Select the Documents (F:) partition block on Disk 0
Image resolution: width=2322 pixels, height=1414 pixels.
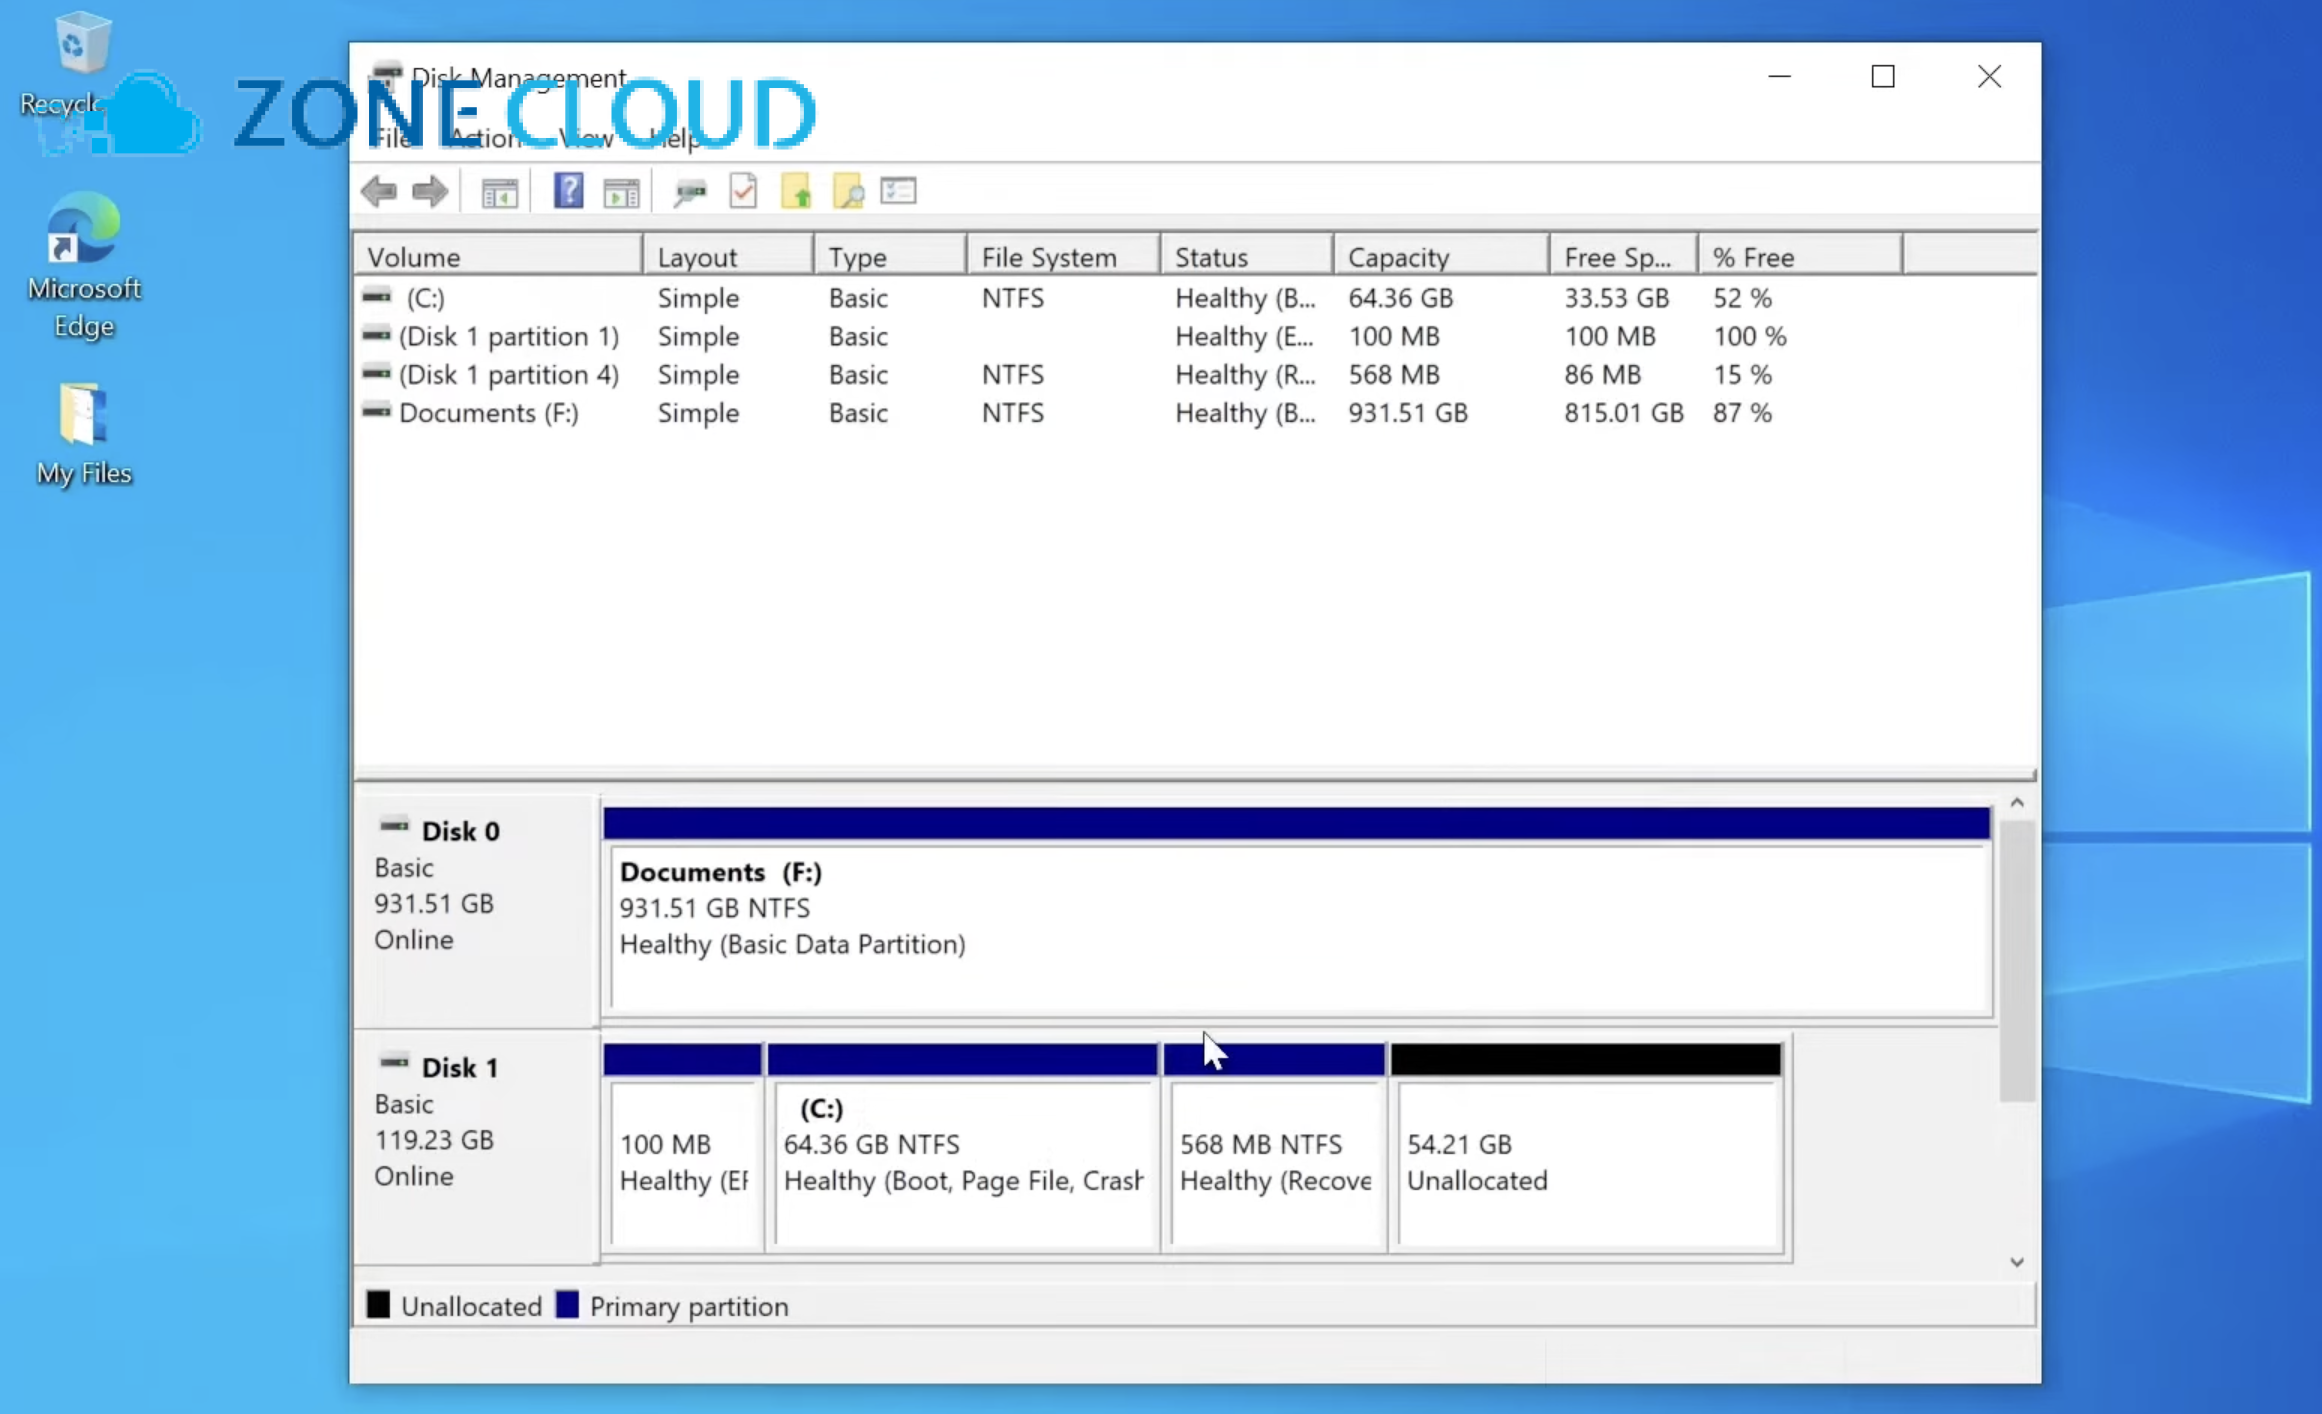click(x=1297, y=913)
